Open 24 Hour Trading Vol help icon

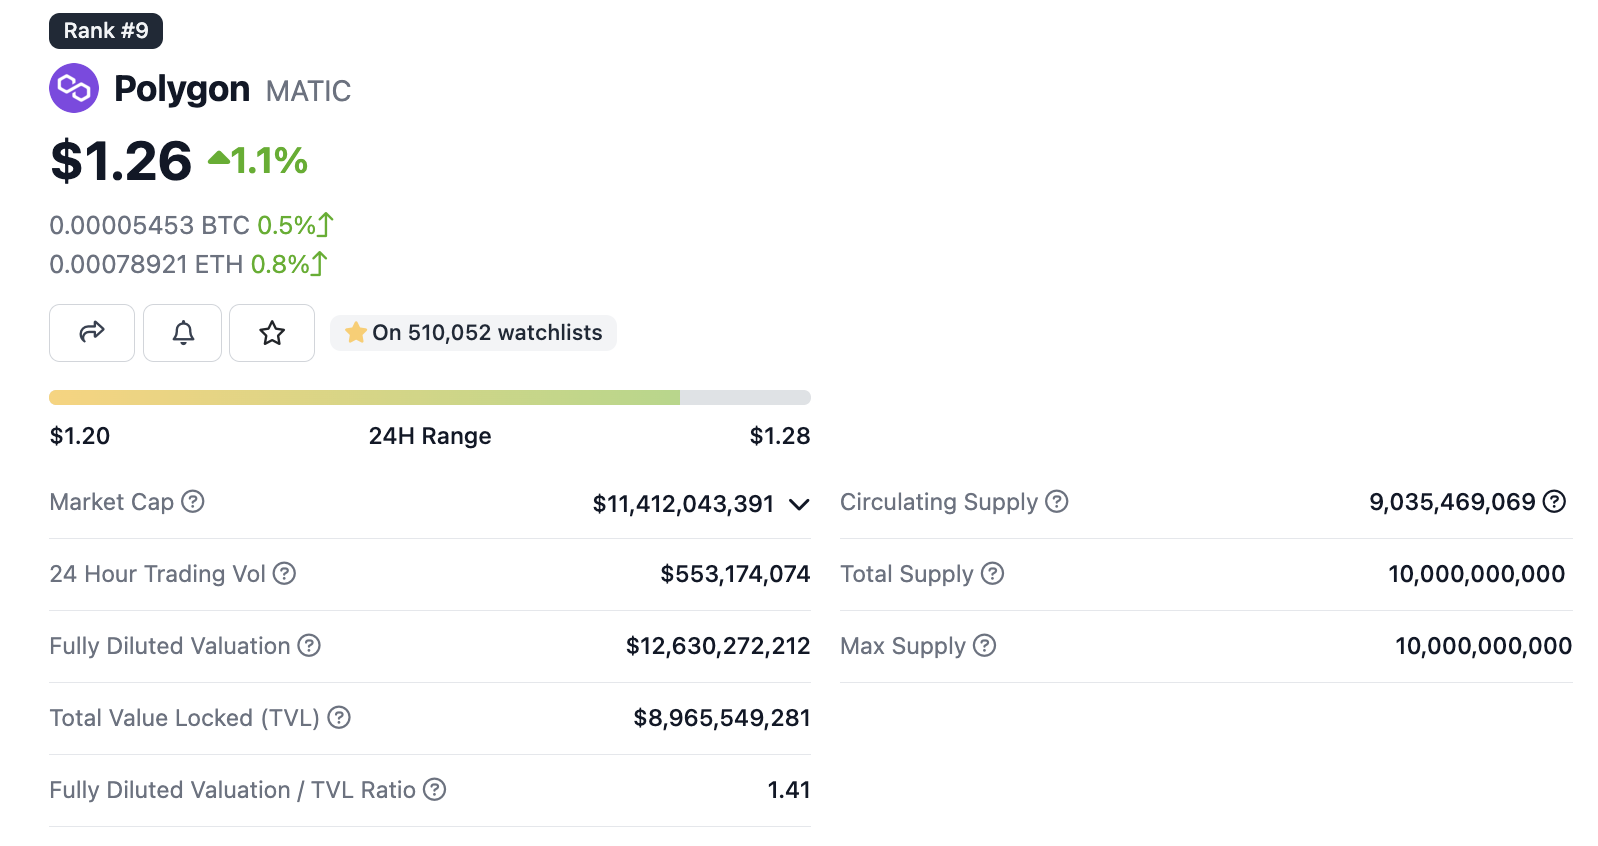pyautogui.click(x=285, y=574)
